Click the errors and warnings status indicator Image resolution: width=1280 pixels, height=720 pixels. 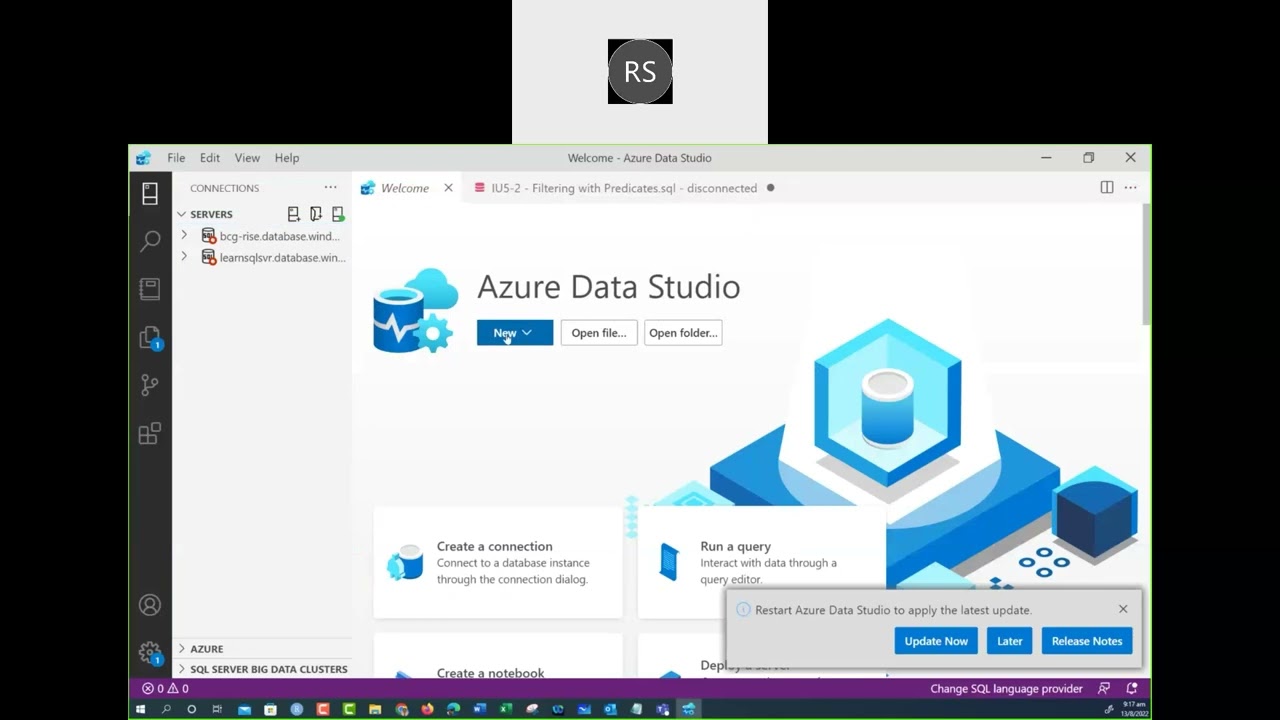pos(165,688)
